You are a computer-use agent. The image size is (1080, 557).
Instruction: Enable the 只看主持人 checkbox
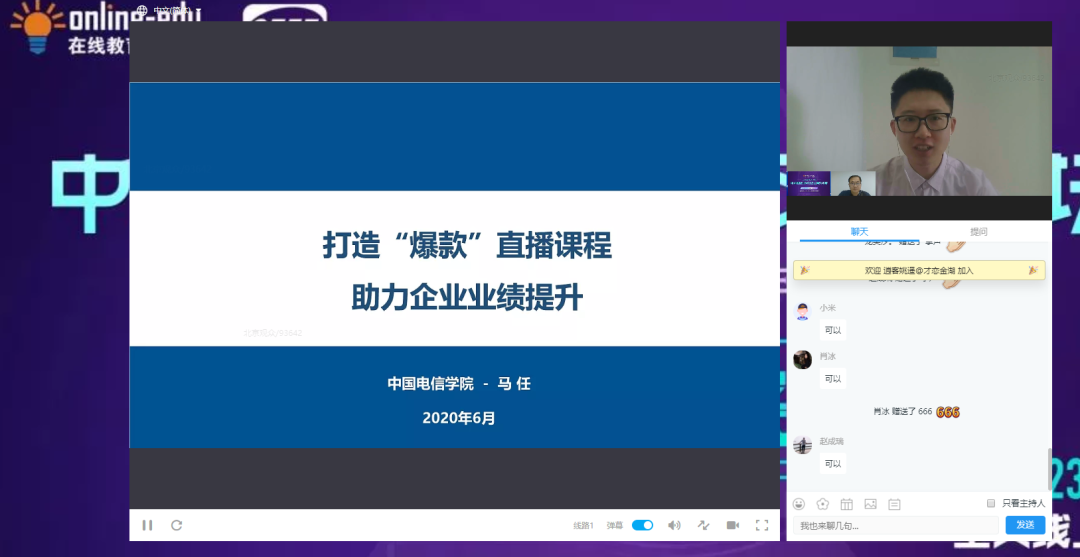[x=991, y=503]
